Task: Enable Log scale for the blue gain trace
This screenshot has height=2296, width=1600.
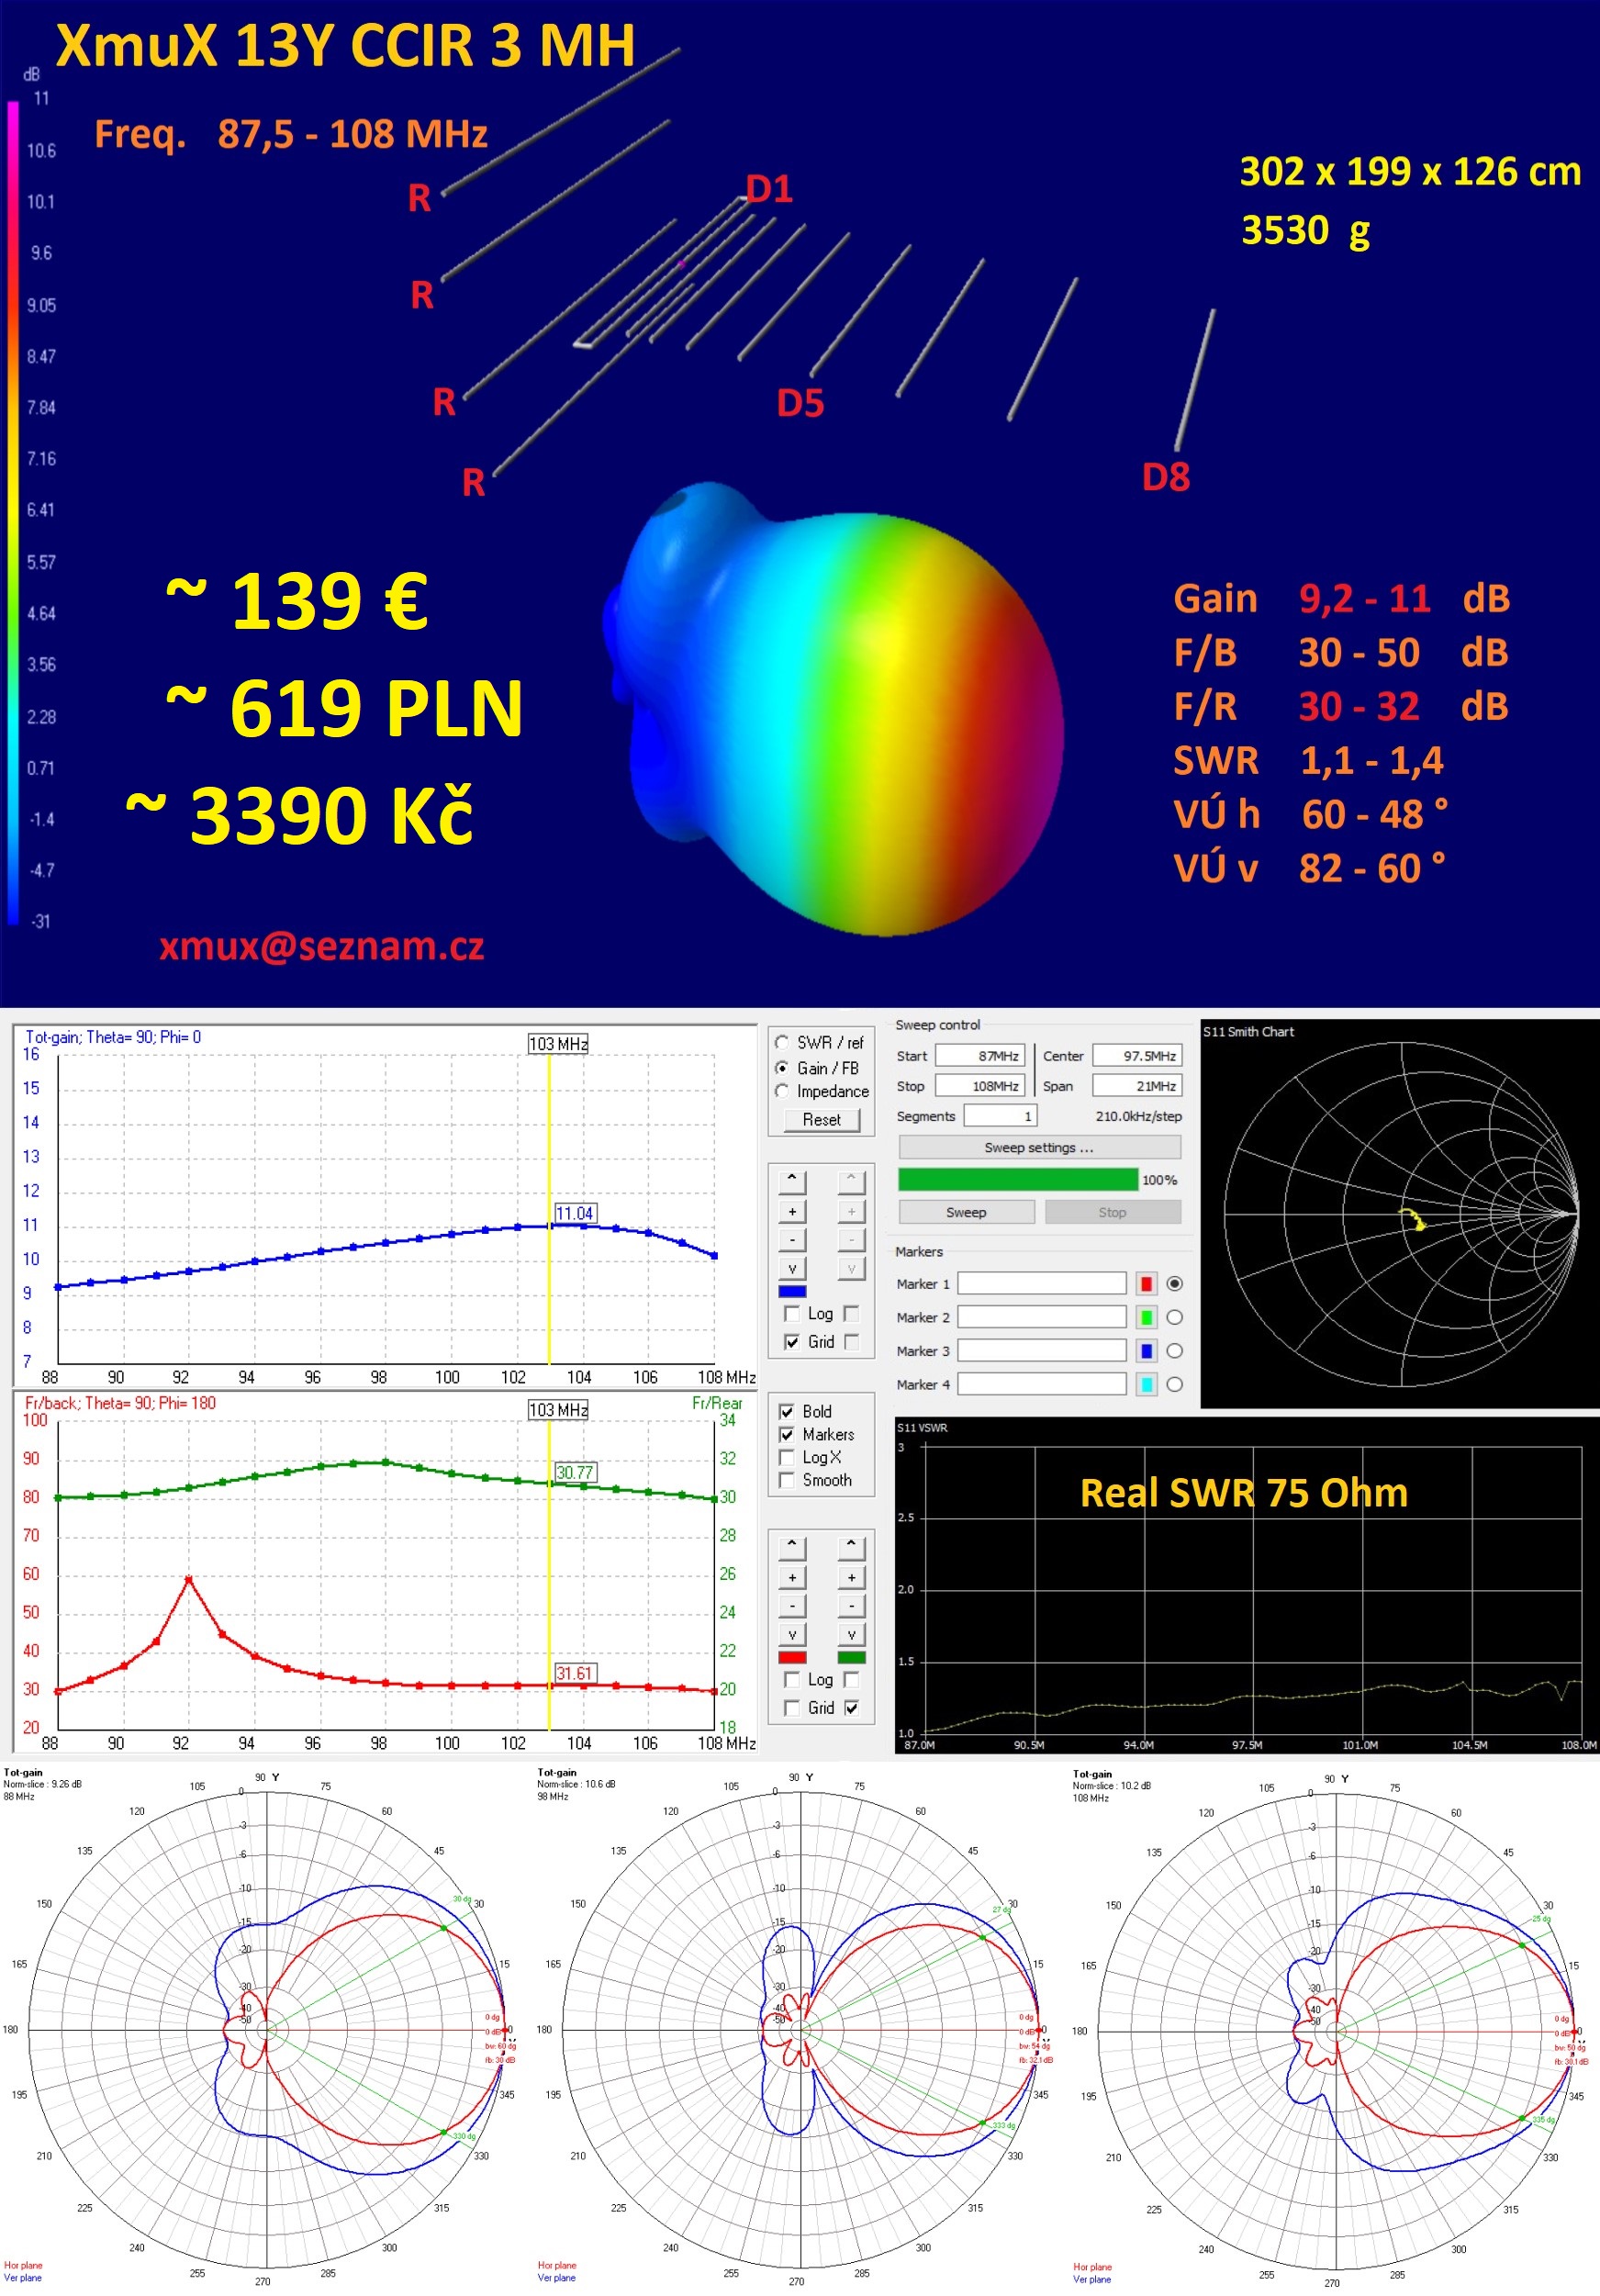Action: (x=791, y=1313)
